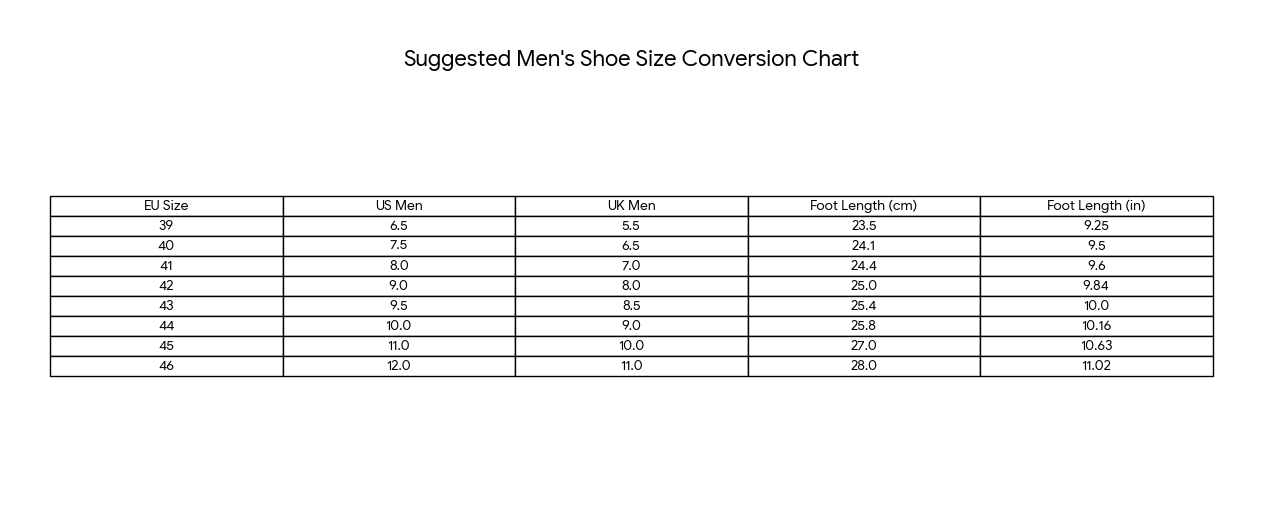Select the US Men 7.5 cell
This screenshot has height=528, width=1262.
tap(399, 246)
